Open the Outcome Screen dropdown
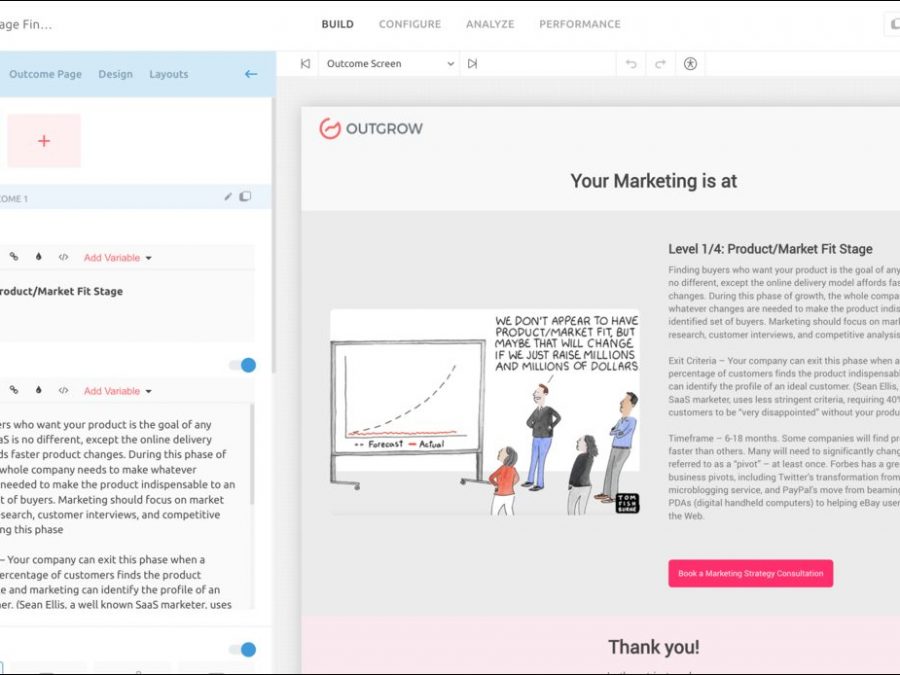 tap(389, 64)
